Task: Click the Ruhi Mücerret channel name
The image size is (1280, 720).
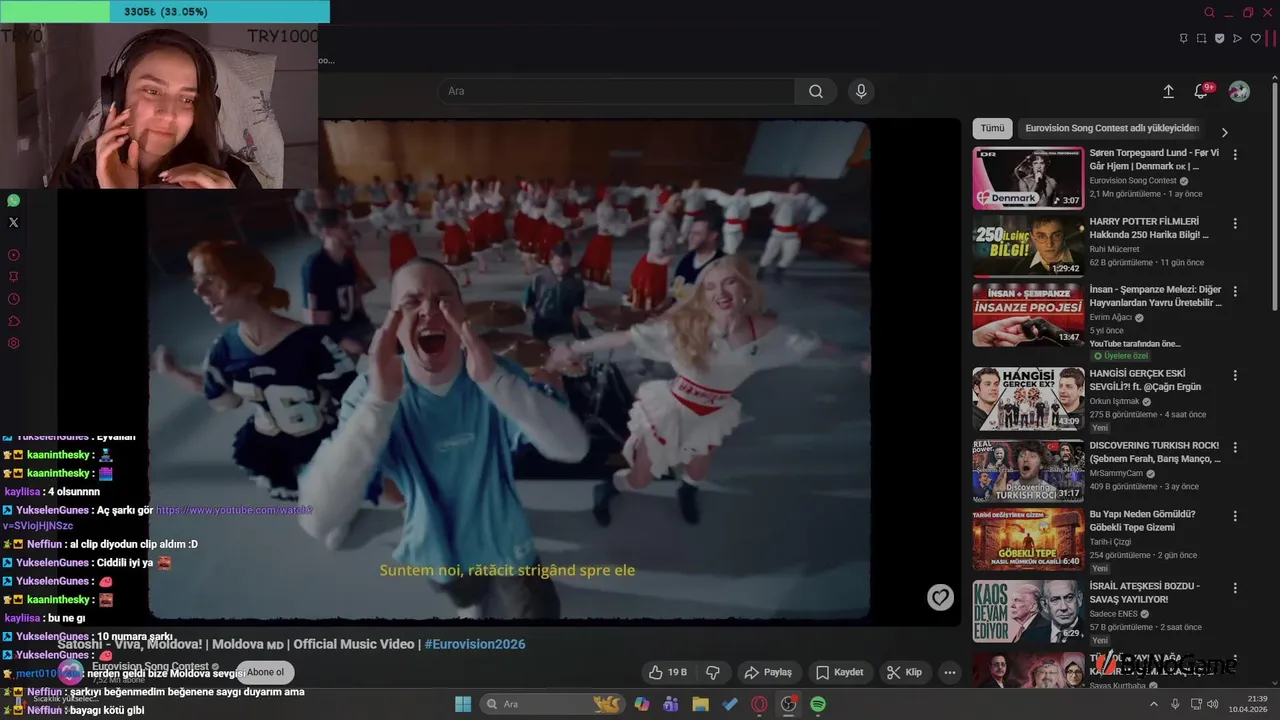Action: pos(1114,249)
